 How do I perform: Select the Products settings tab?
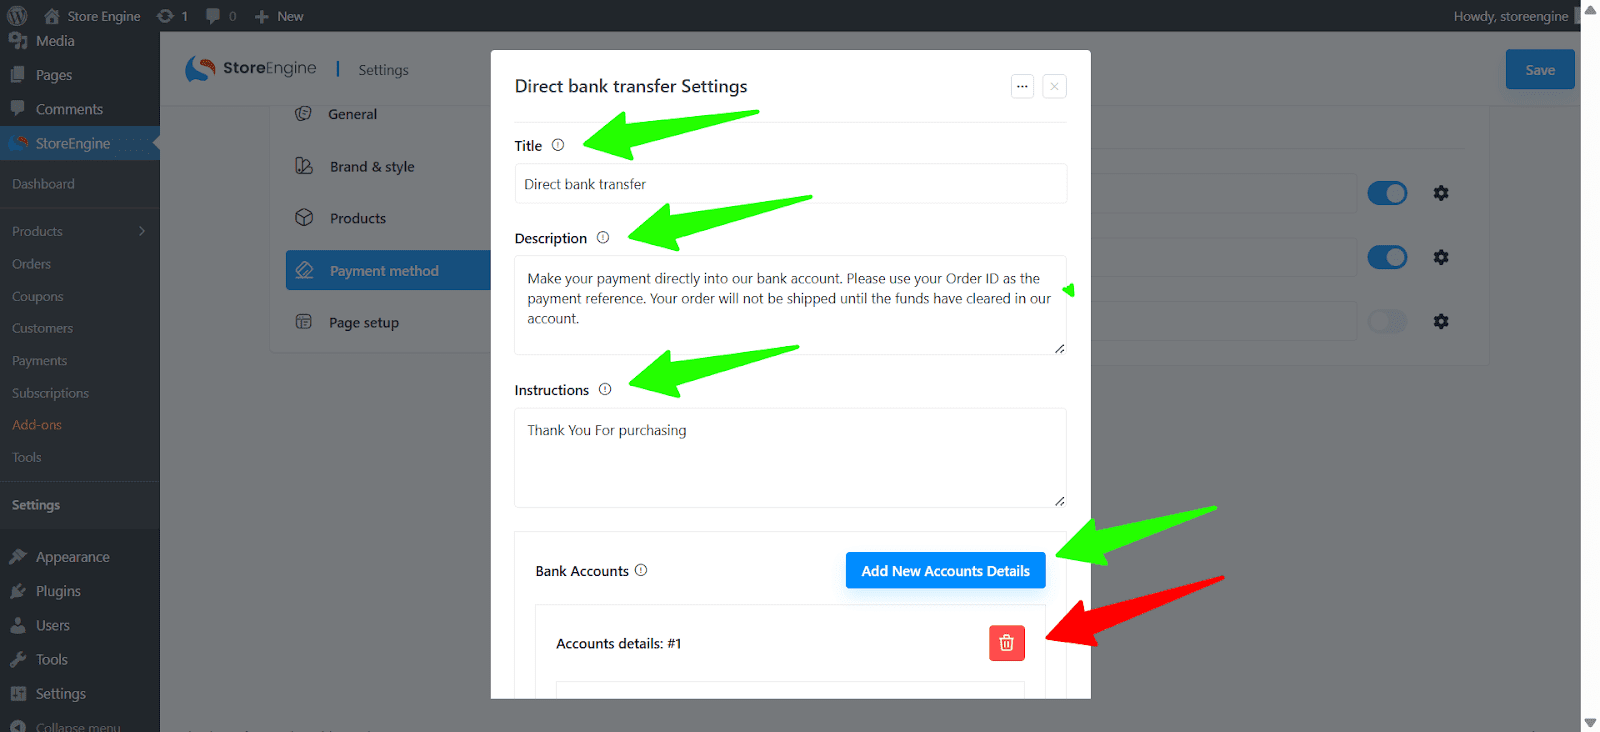pos(358,218)
